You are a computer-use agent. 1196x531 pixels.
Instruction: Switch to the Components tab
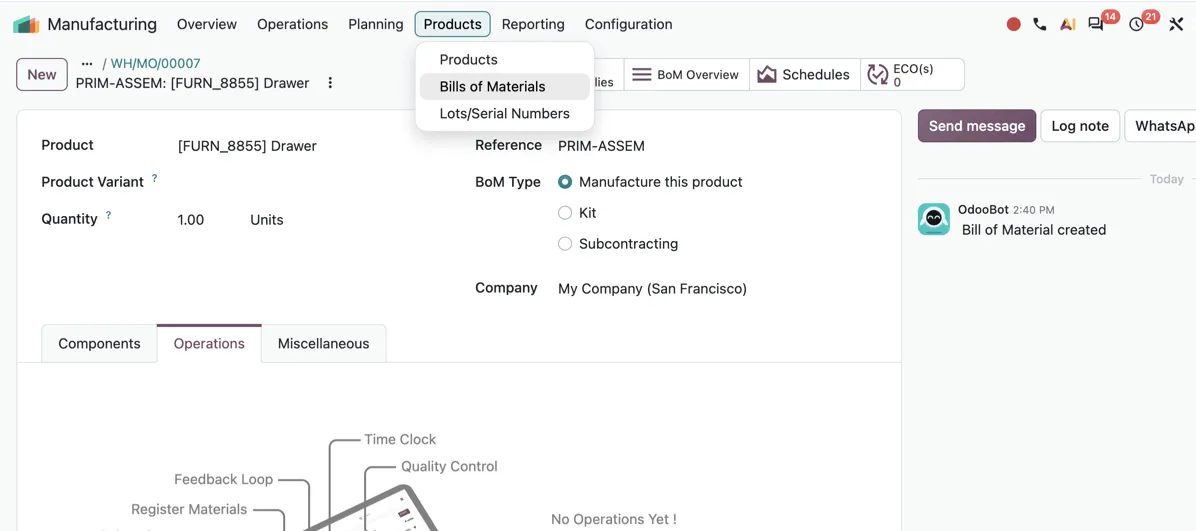99,343
